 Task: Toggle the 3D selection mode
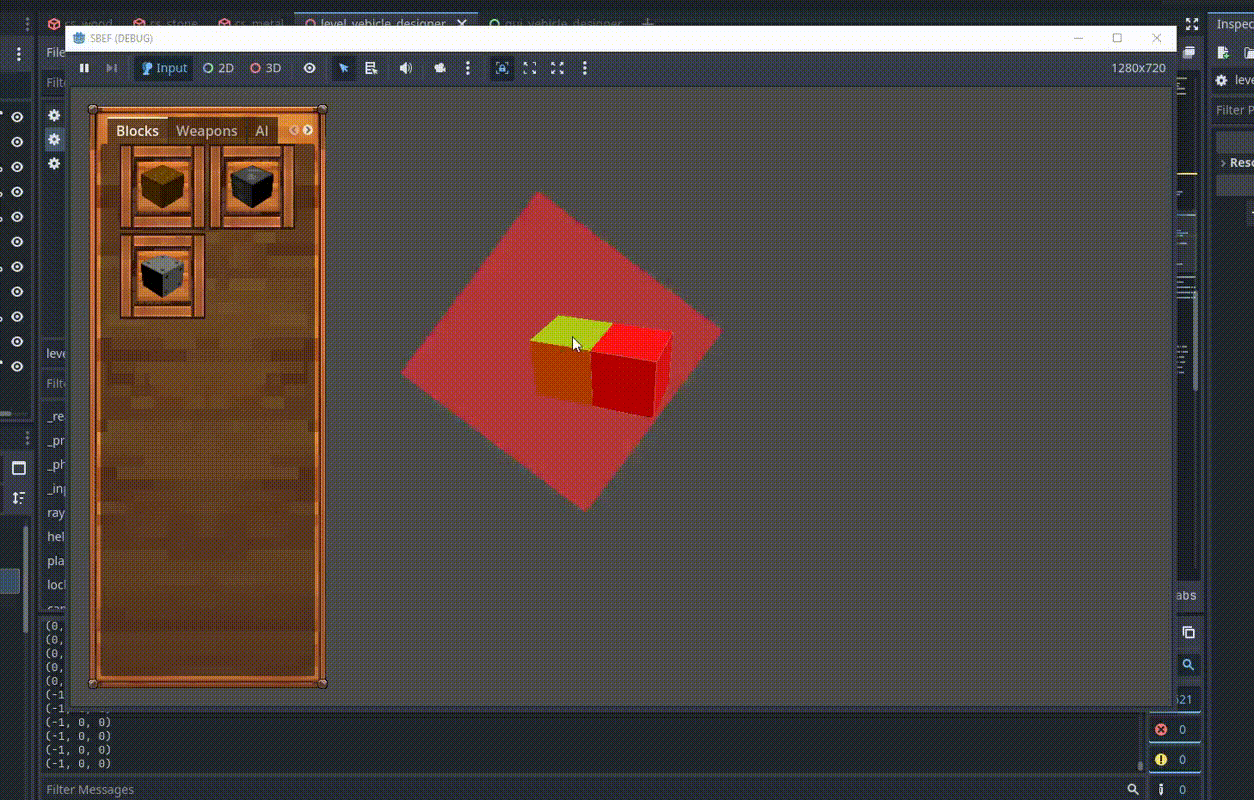(266, 68)
